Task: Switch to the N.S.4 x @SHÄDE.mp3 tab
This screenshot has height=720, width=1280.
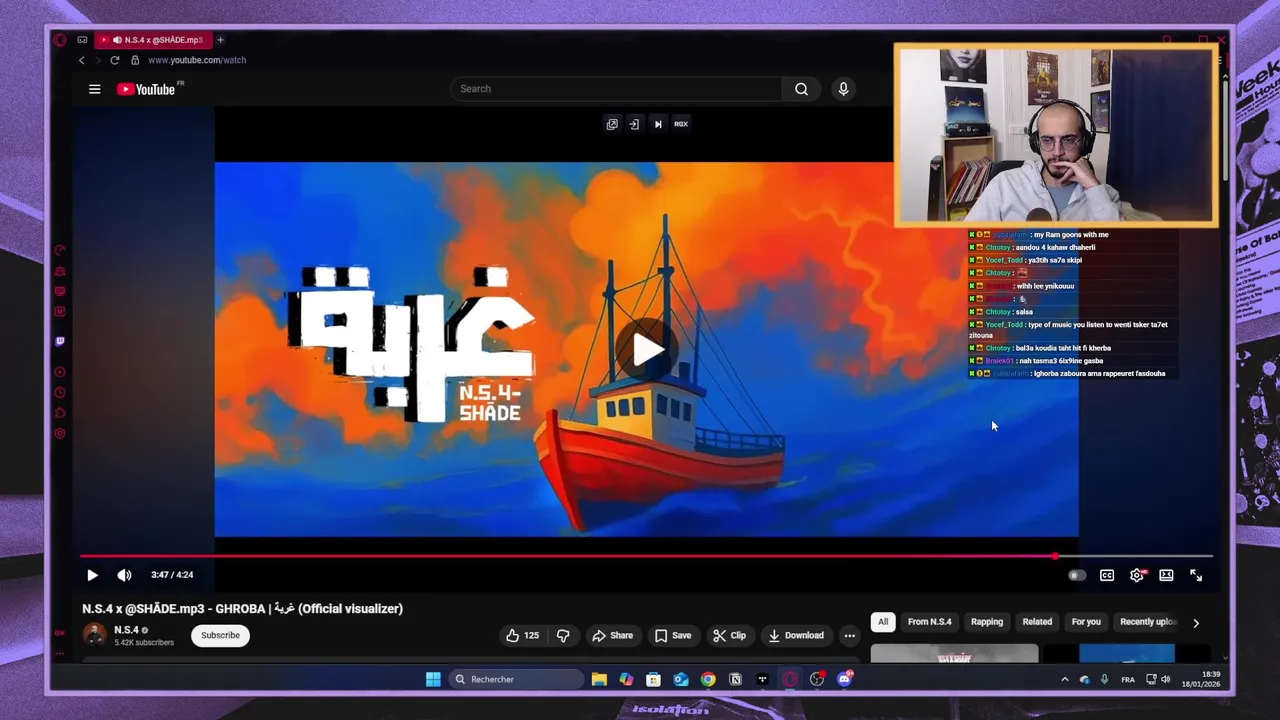Action: 152,40
